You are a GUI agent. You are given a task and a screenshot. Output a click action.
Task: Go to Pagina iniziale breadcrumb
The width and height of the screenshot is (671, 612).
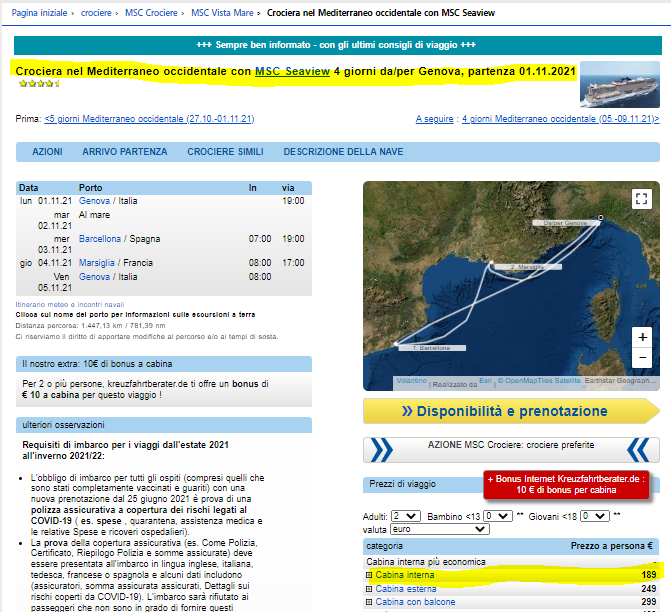(x=39, y=13)
